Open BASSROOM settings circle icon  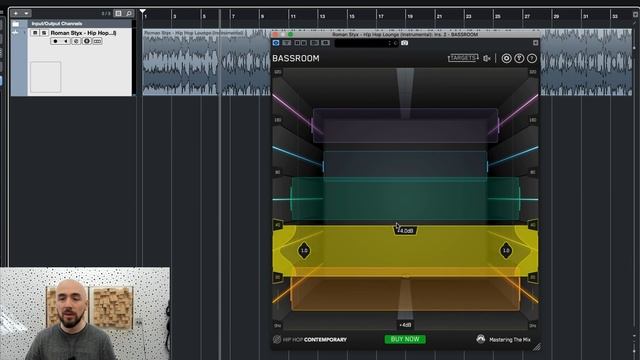pyautogui.click(x=506, y=58)
